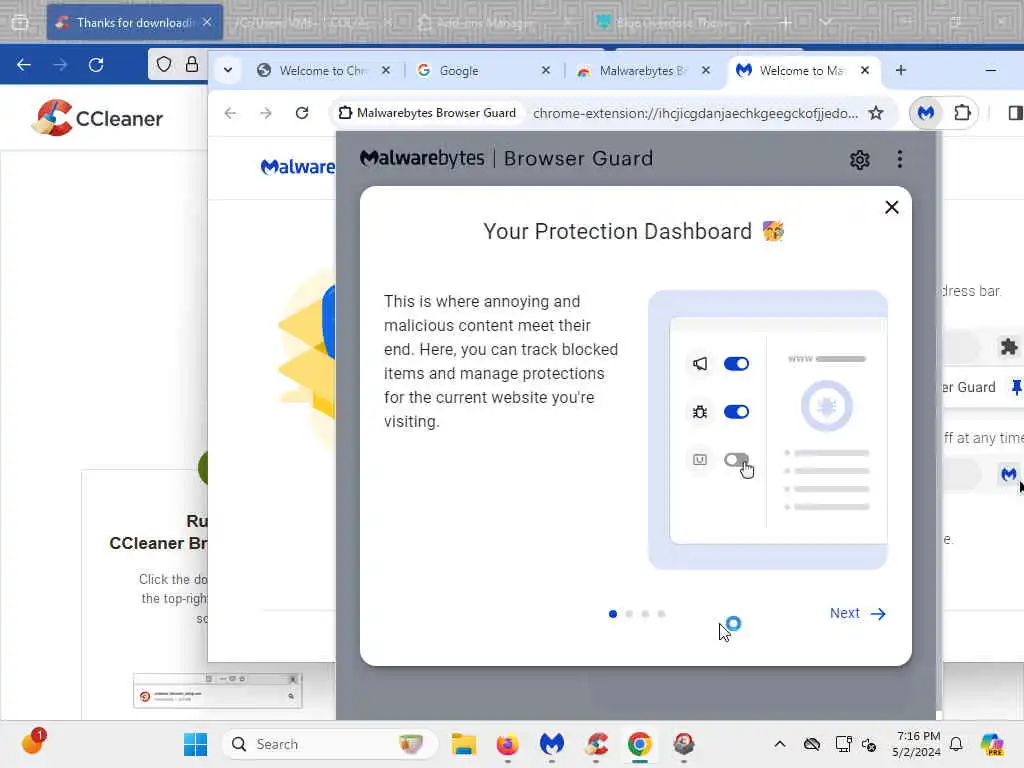
Task: Open the Browser Guard three-dot menu
Action: coord(900,159)
